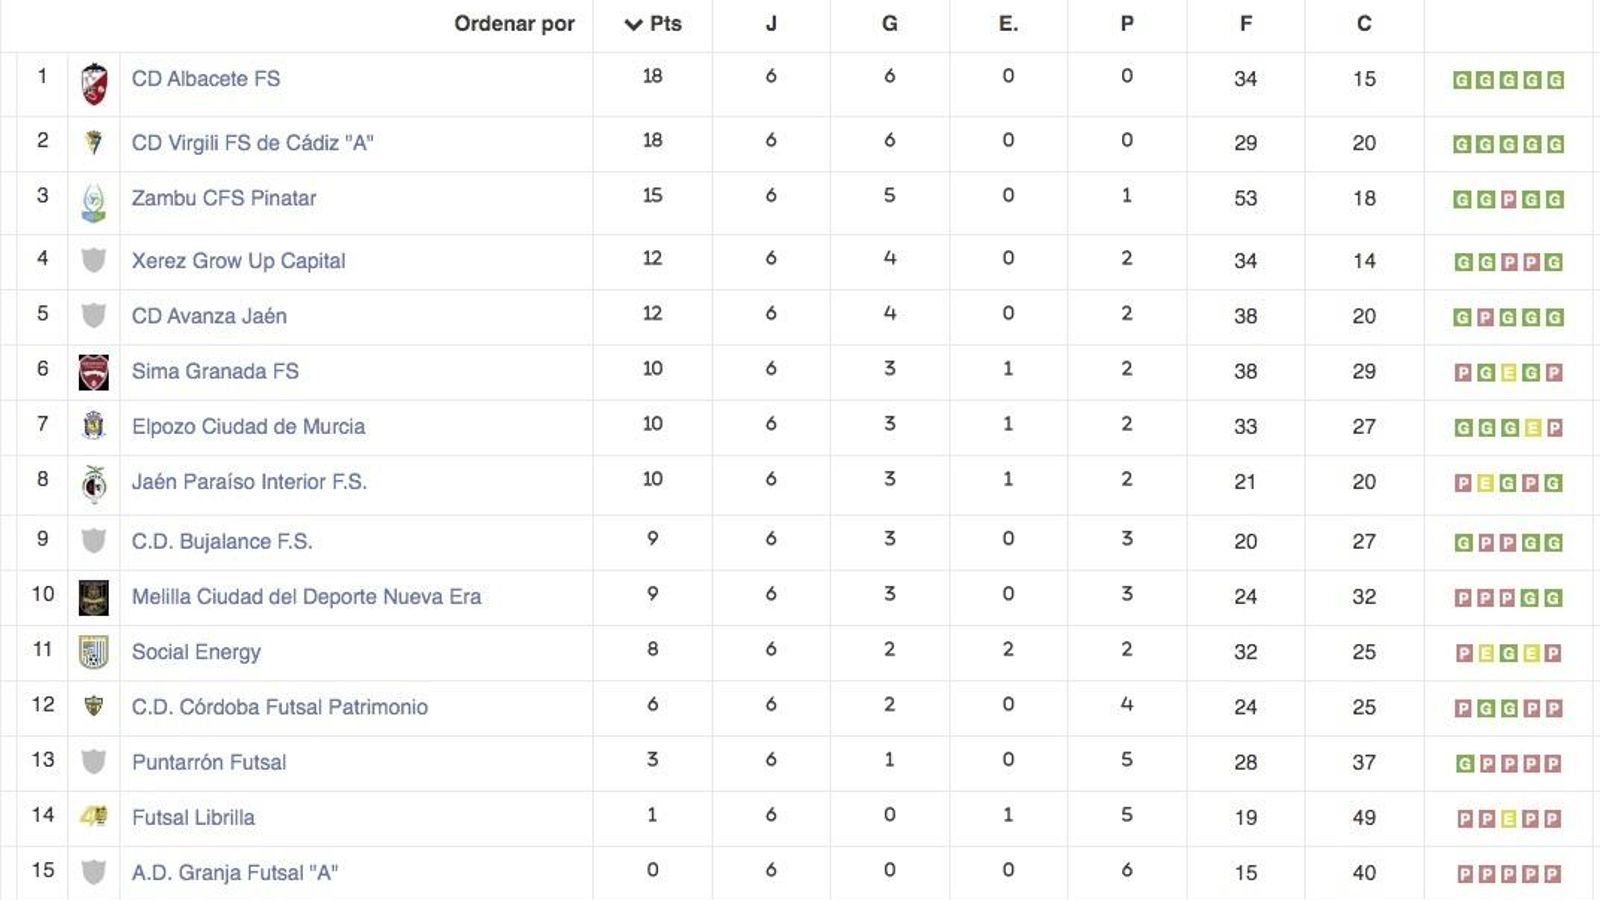Open the Xerez Grow Up Capital team page

(x=239, y=261)
